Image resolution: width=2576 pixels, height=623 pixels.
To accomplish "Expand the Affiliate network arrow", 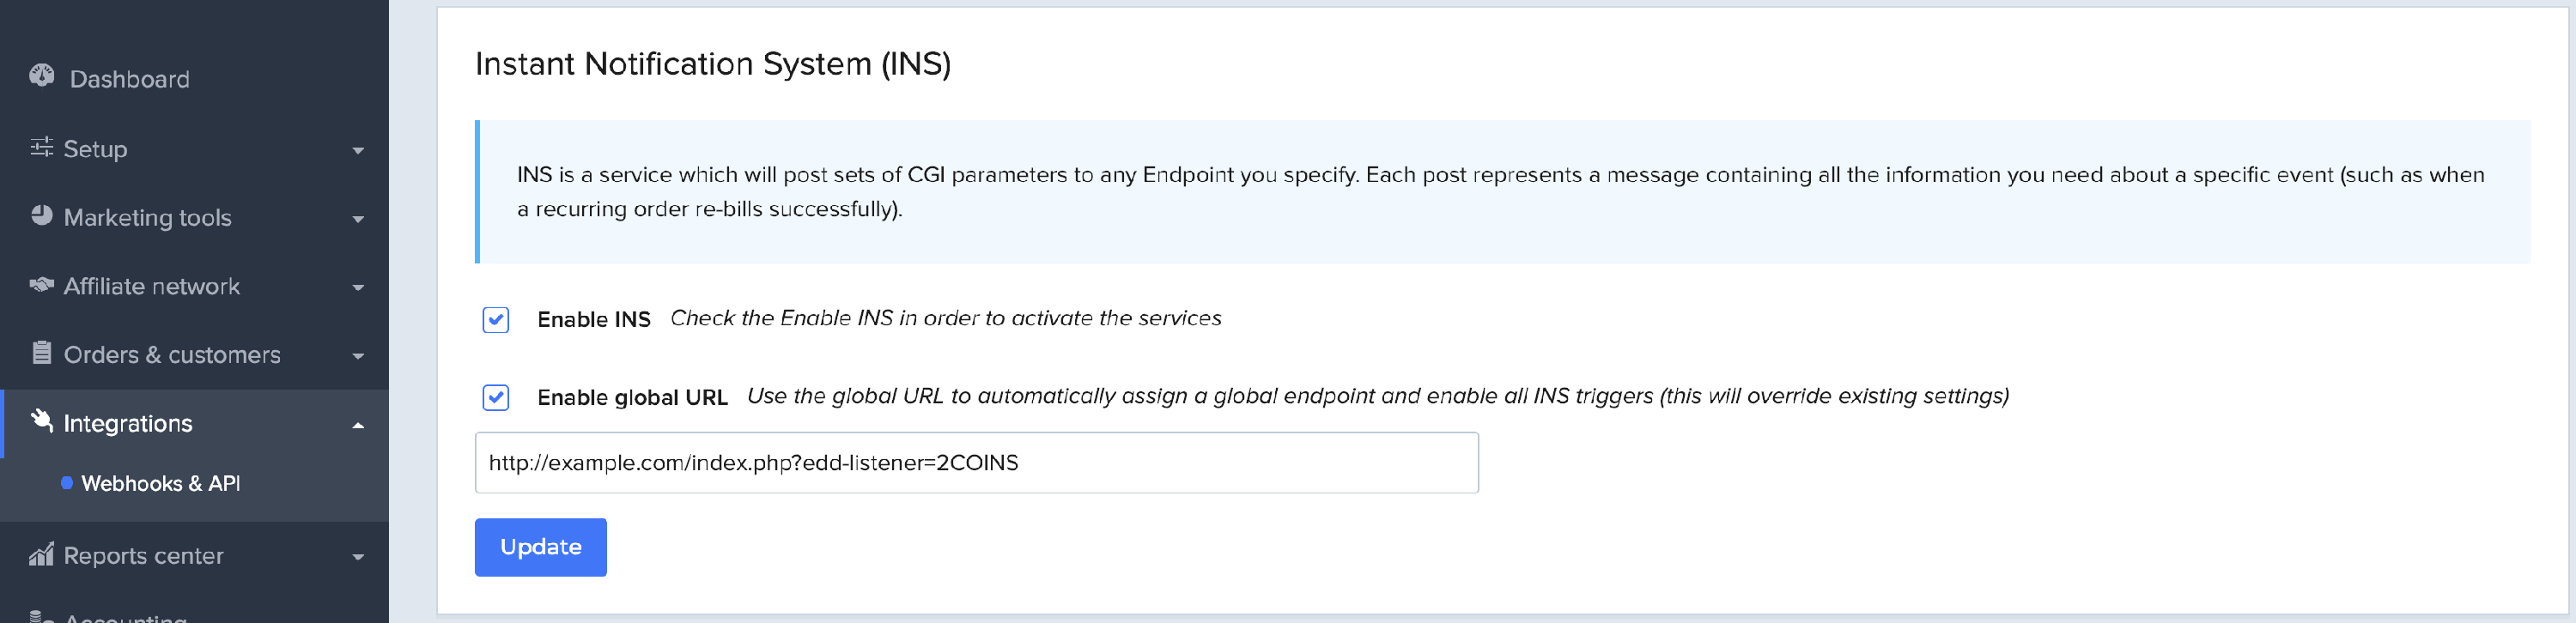I will click(358, 288).
